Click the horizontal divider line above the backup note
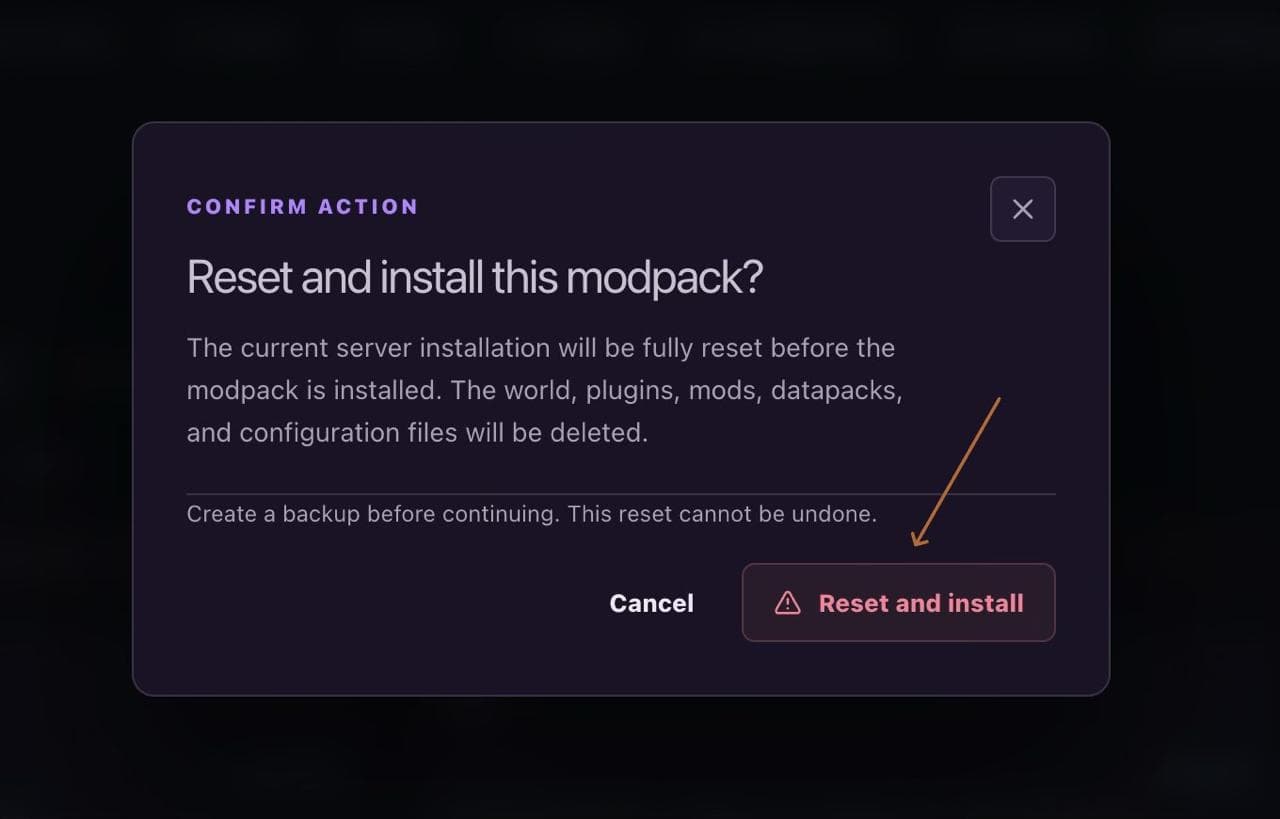1280x819 pixels. pos(621,494)
